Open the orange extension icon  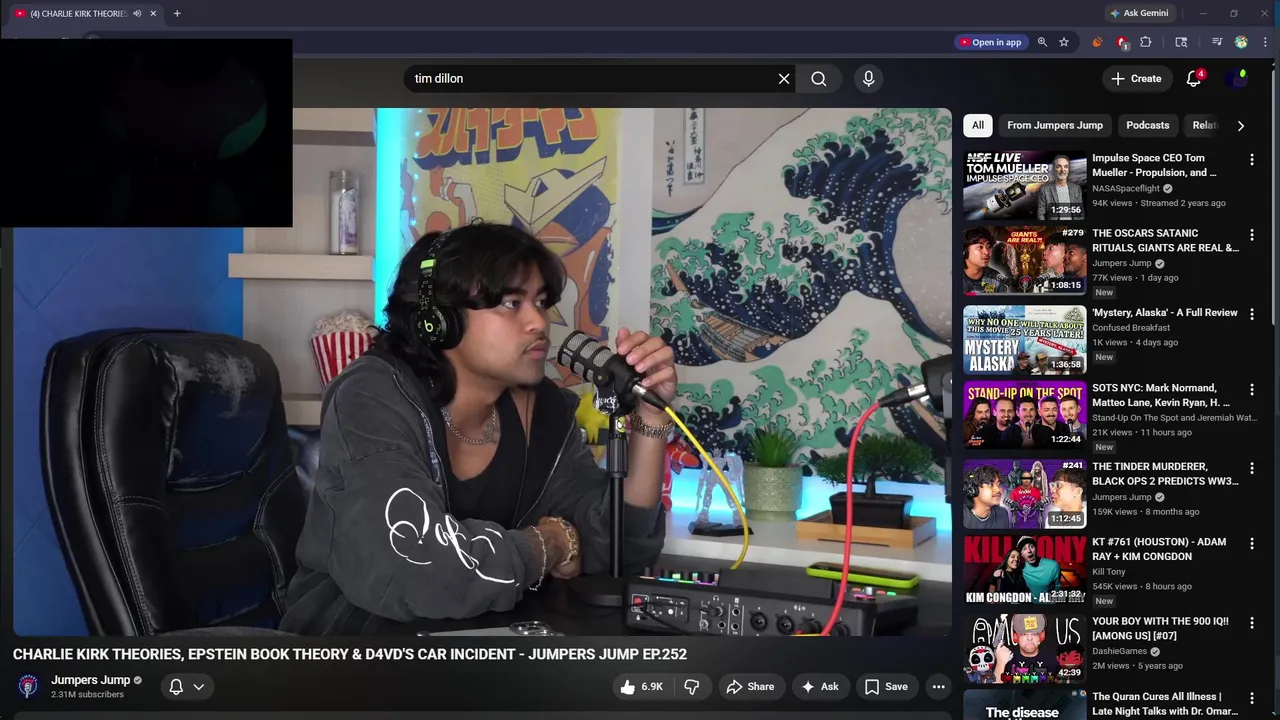[x=1097, y=42]
